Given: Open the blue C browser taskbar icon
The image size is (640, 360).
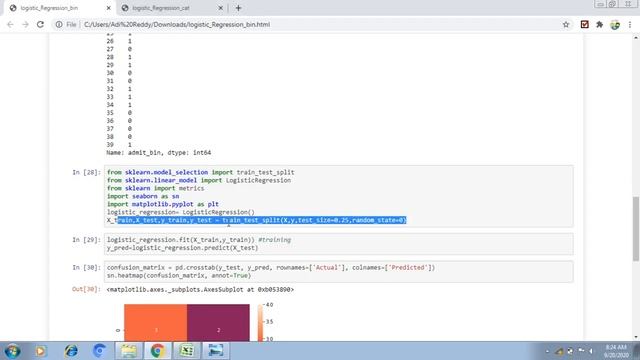Looking at the screenshot, I should pos(99,351).
